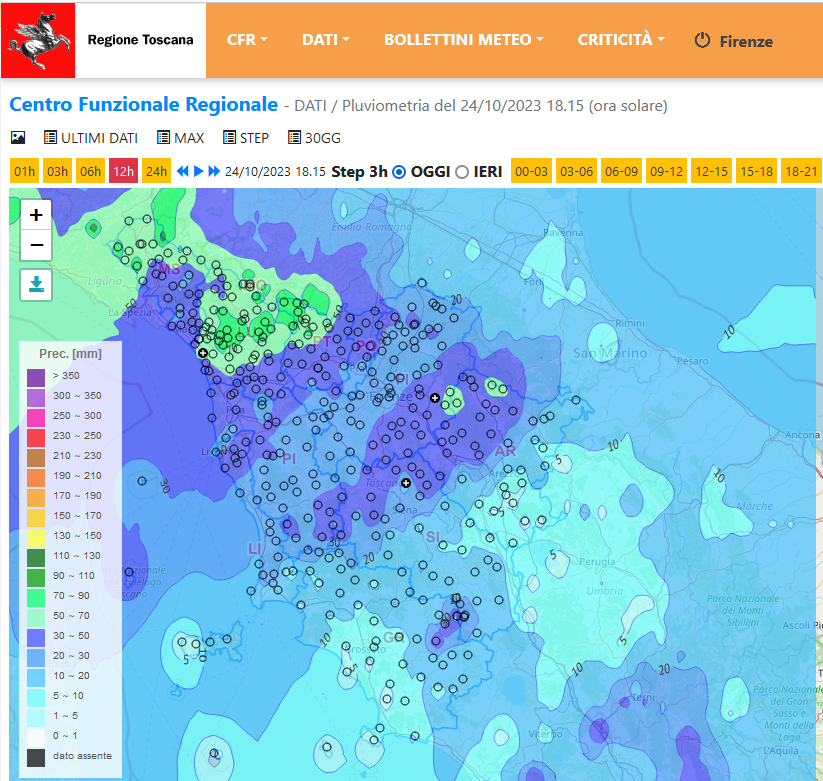Play the rainfall animation

pyautogui.click(x=198, y=171)
